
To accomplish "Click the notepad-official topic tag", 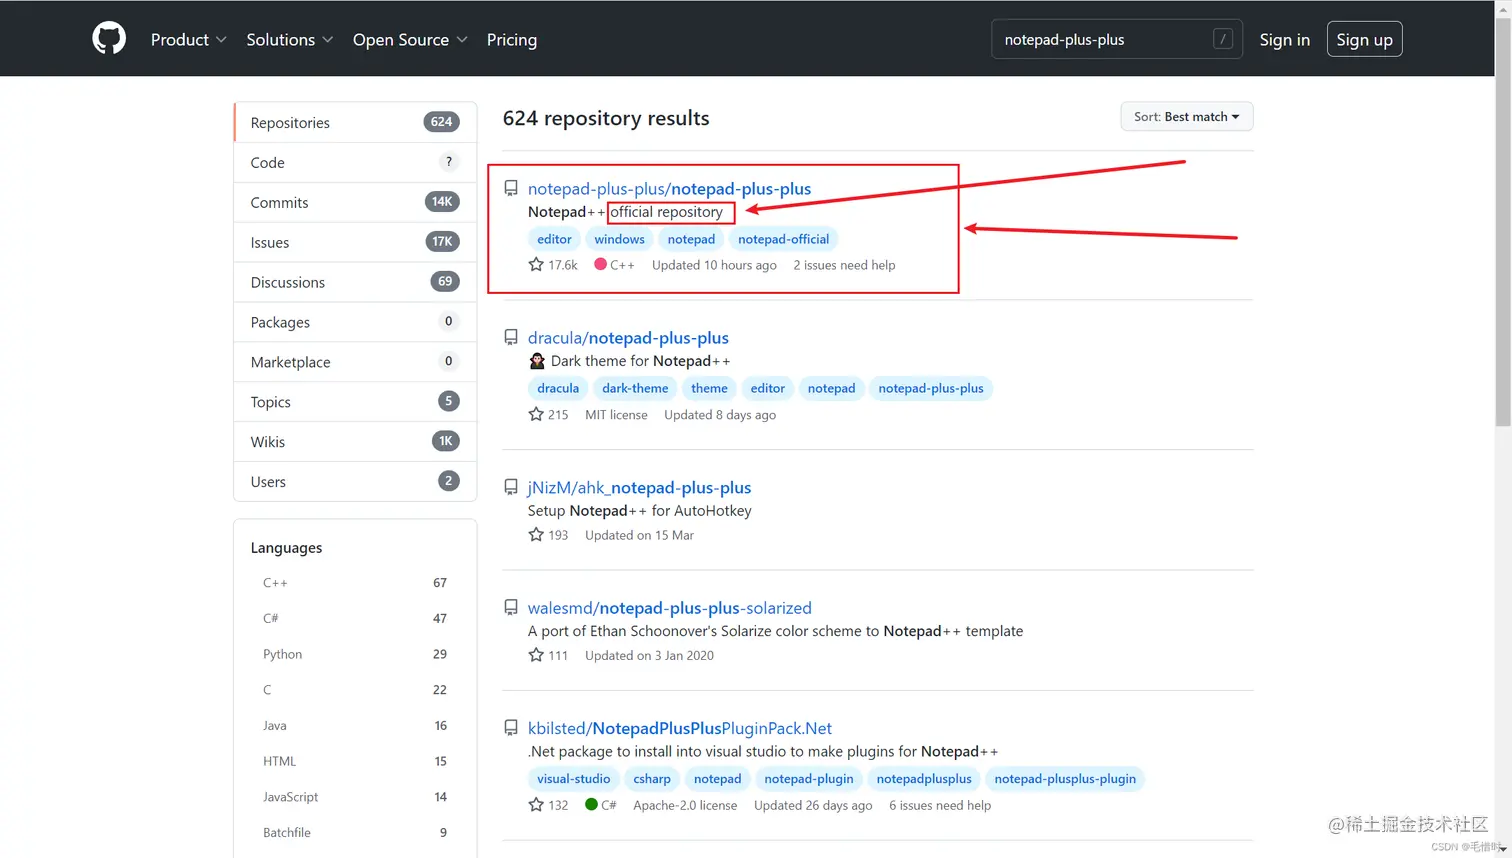I will [783, 239].
